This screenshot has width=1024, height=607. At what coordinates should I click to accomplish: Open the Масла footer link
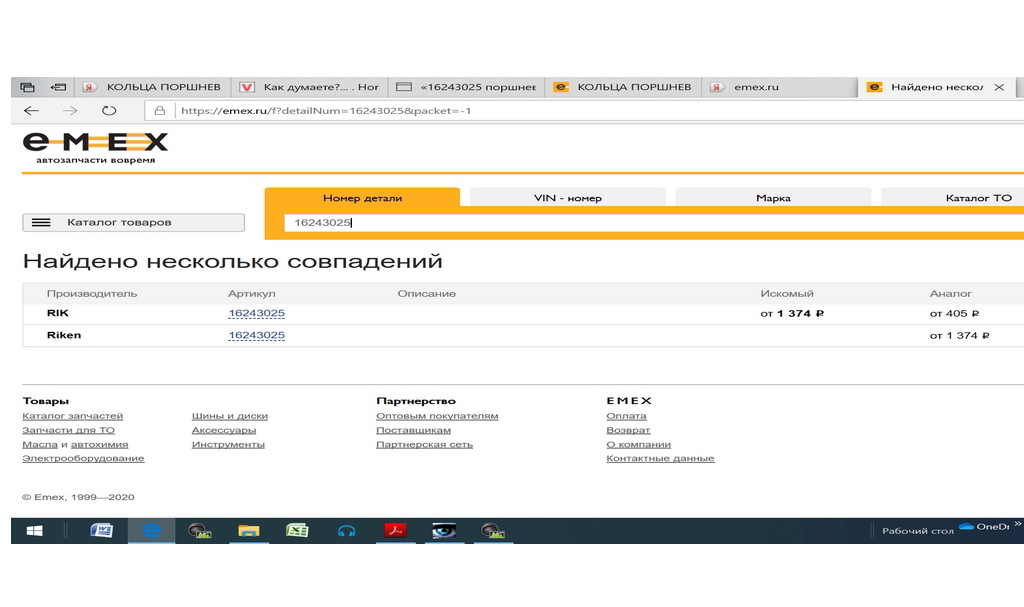(x=40, y=444)
